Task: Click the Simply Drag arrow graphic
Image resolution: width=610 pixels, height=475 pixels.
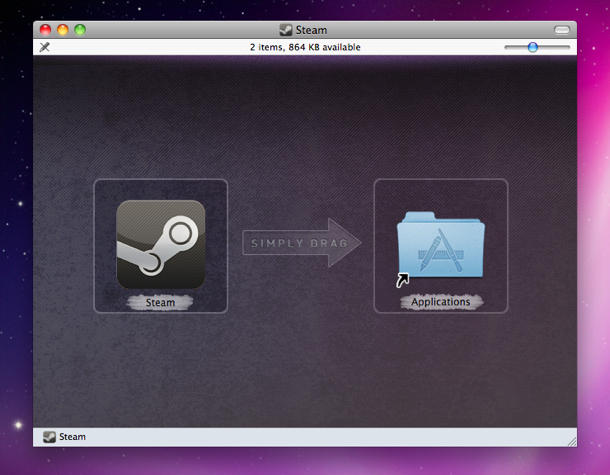Action: [x=301, y=243]
